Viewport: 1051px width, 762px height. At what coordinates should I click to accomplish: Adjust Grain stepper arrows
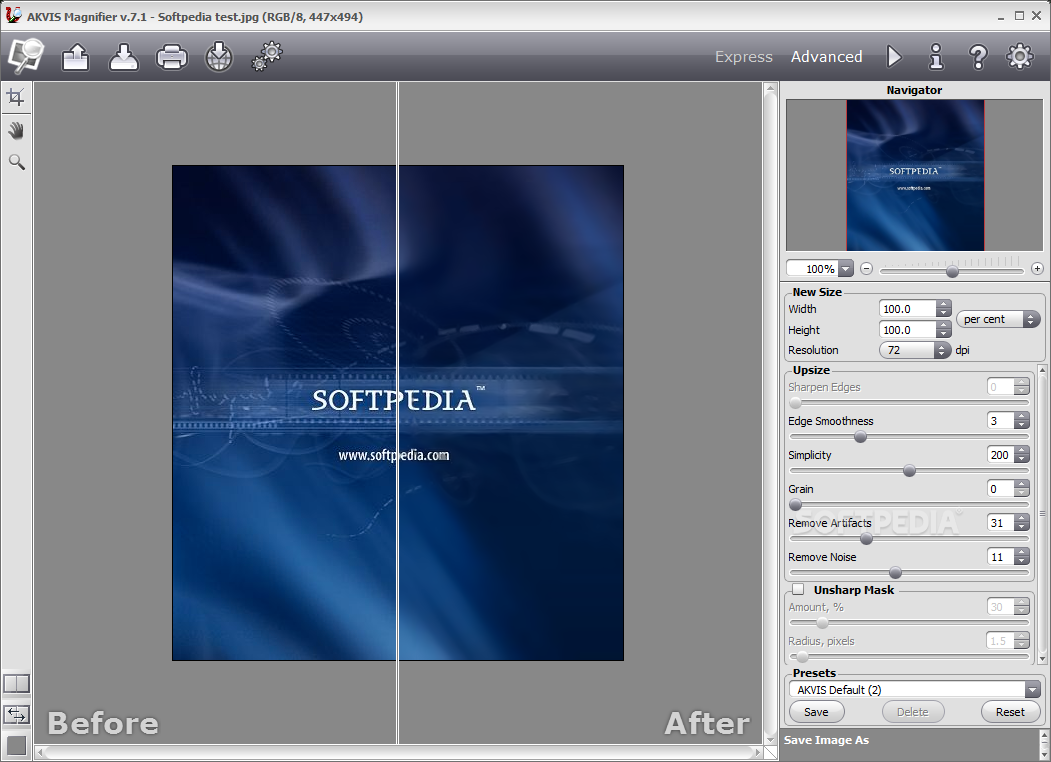1022,489
